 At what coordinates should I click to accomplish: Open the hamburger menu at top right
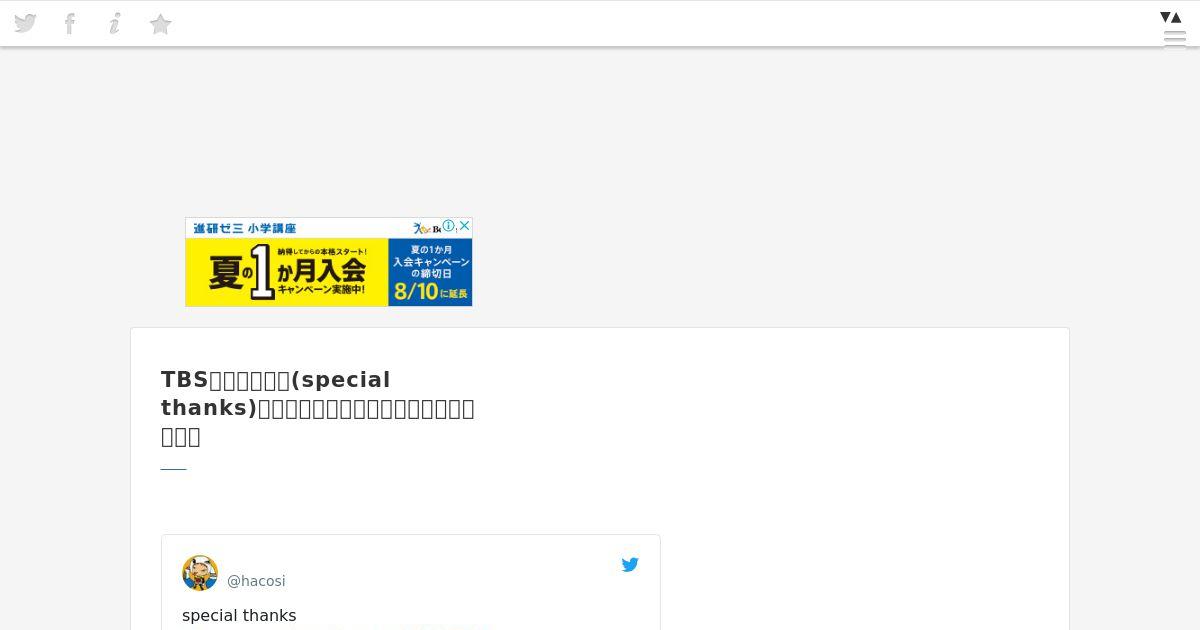(1175, 40)
